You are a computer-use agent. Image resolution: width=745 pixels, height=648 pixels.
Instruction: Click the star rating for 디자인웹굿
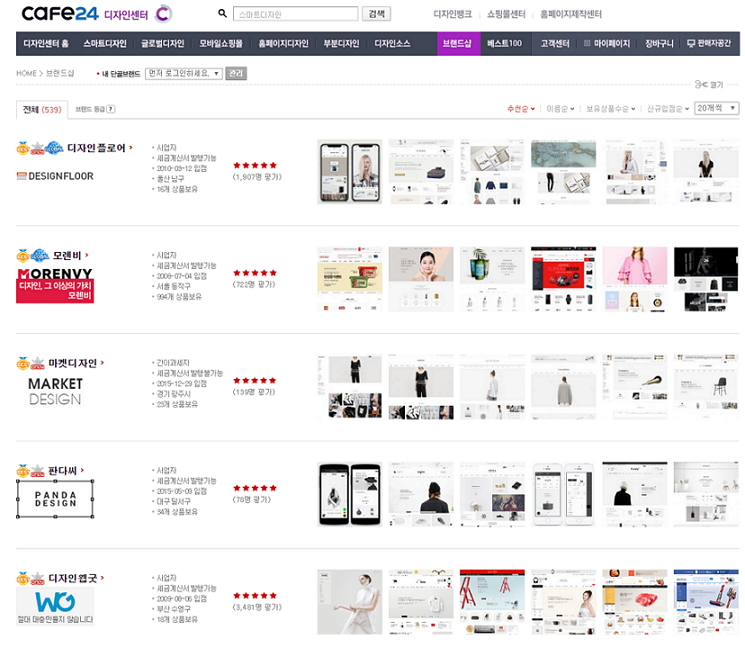point(255,595)
